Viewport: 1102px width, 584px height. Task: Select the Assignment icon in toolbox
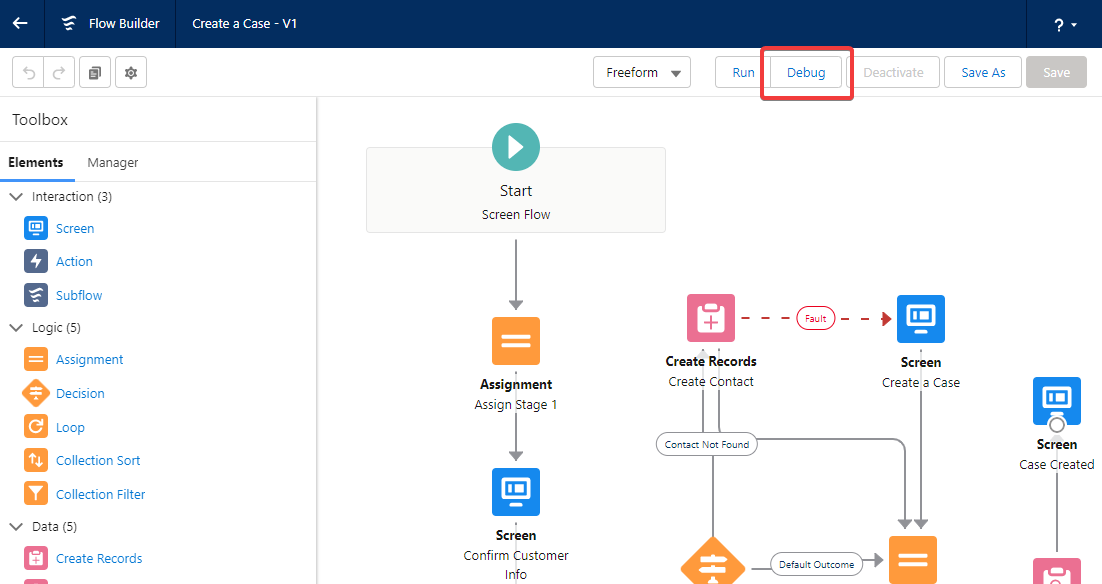click(36, 359)
